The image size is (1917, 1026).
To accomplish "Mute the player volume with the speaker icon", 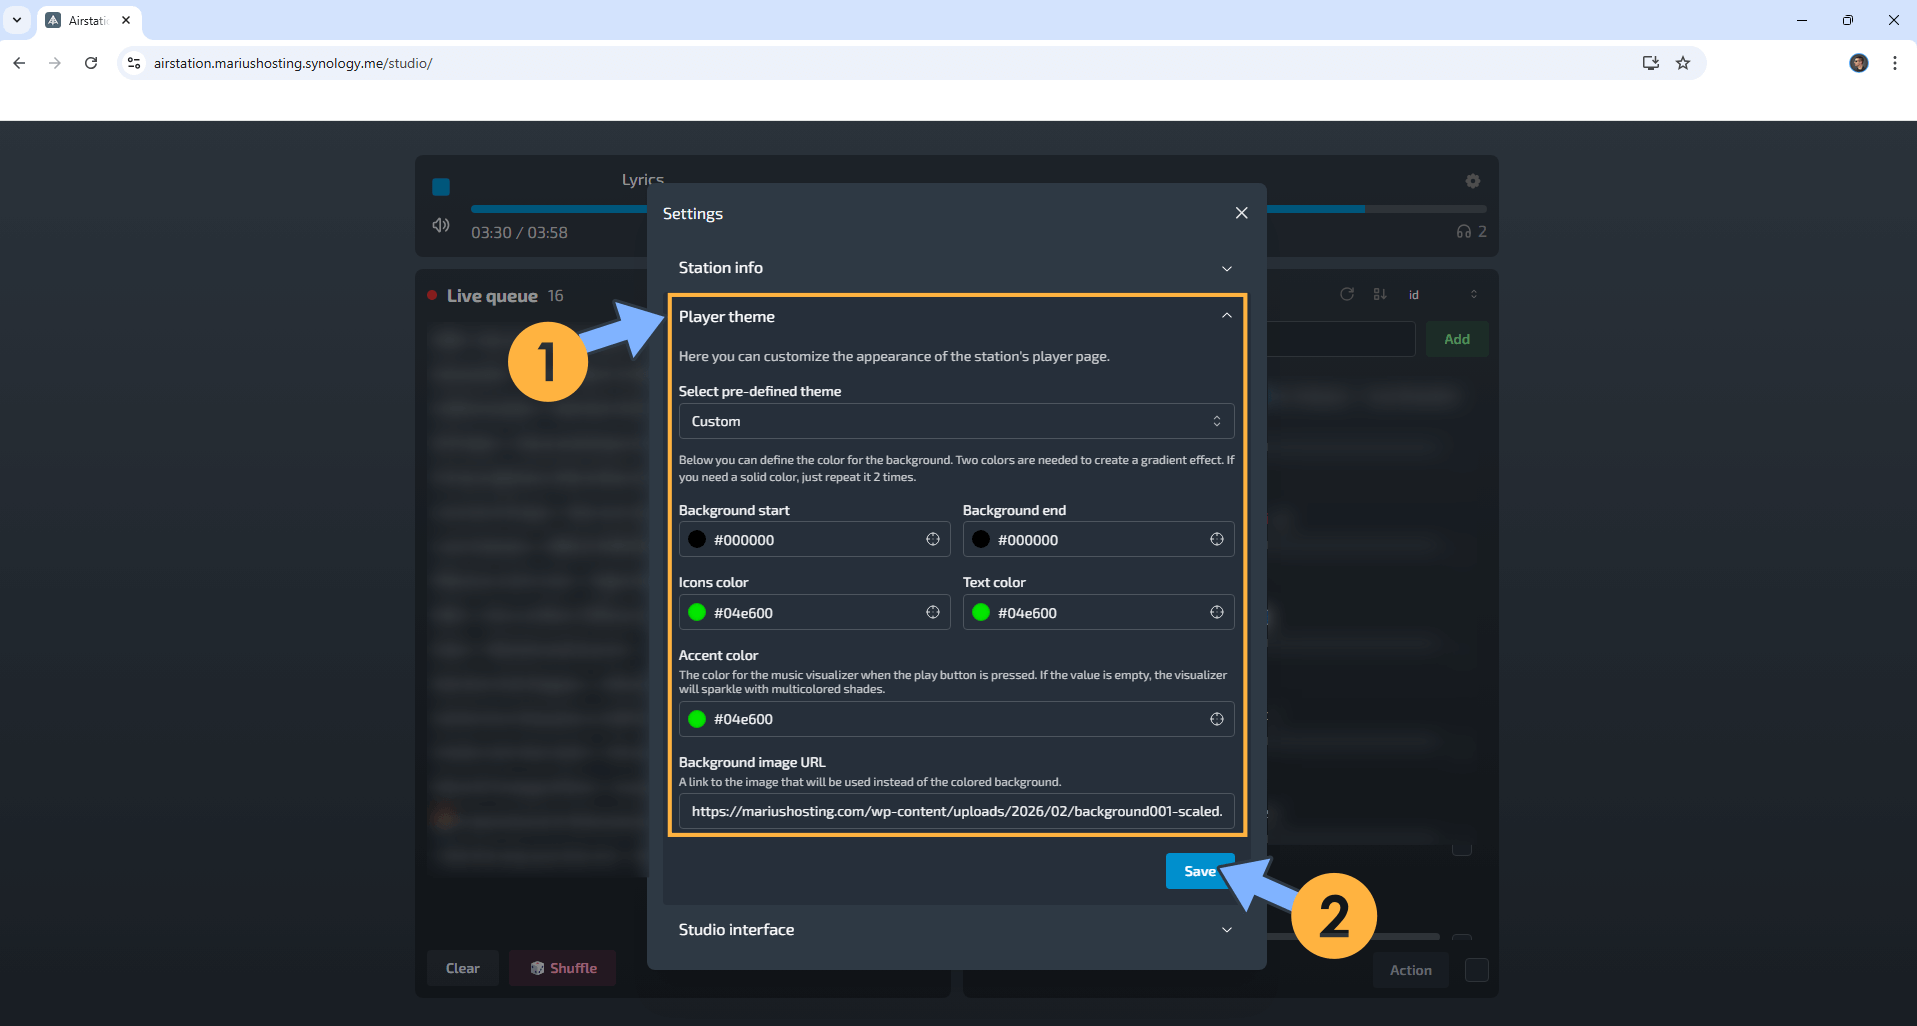I will [440, 226].
